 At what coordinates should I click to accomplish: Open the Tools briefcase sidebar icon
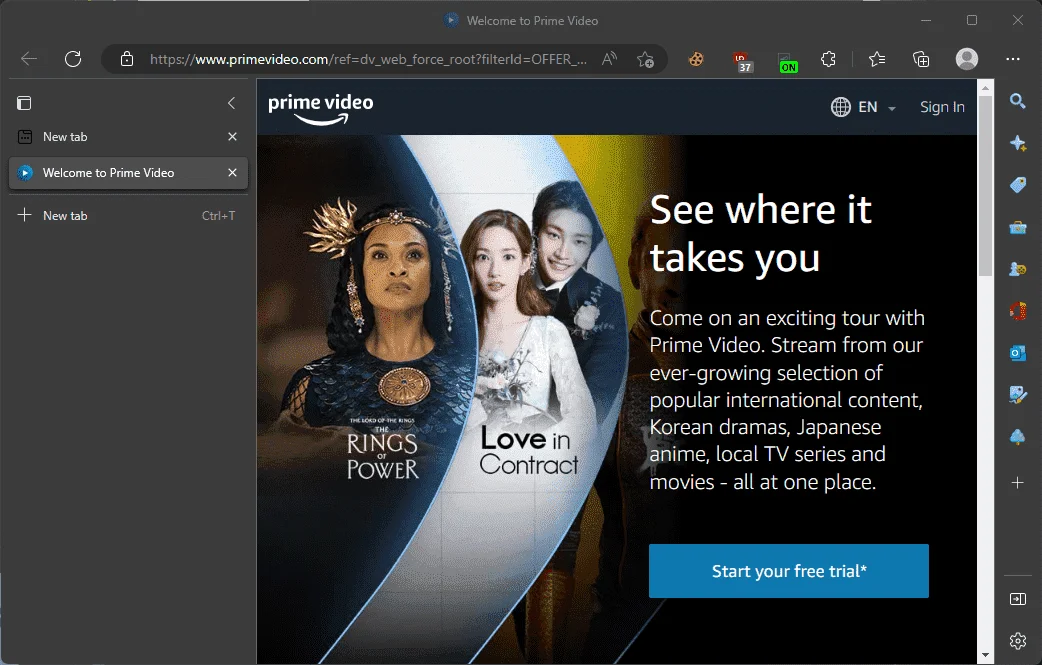pyautogui.click(x=1017, y=227)
